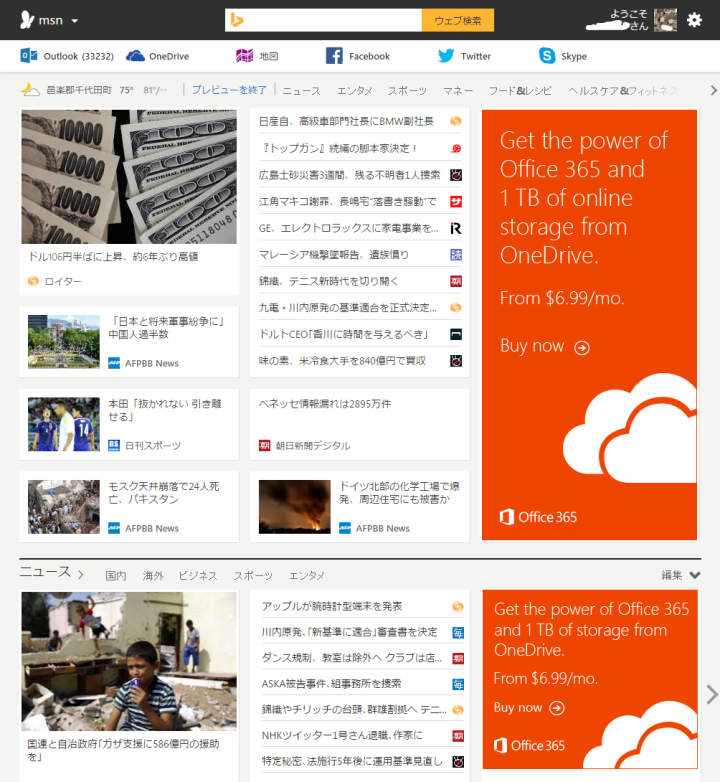This screenshot has height=782, width=720.
Task: Click the msn butterfly logo
Action: 27,20
